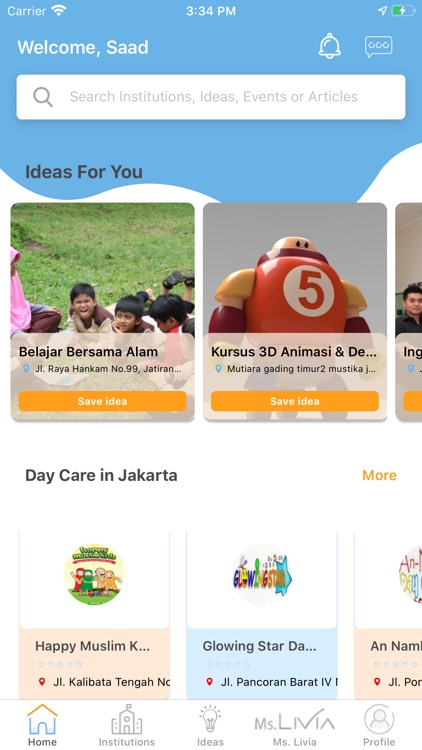Tap the Belajar Bersama Alam photo
The height and width of the screenshot is (750, 422).
click(102, 268)
